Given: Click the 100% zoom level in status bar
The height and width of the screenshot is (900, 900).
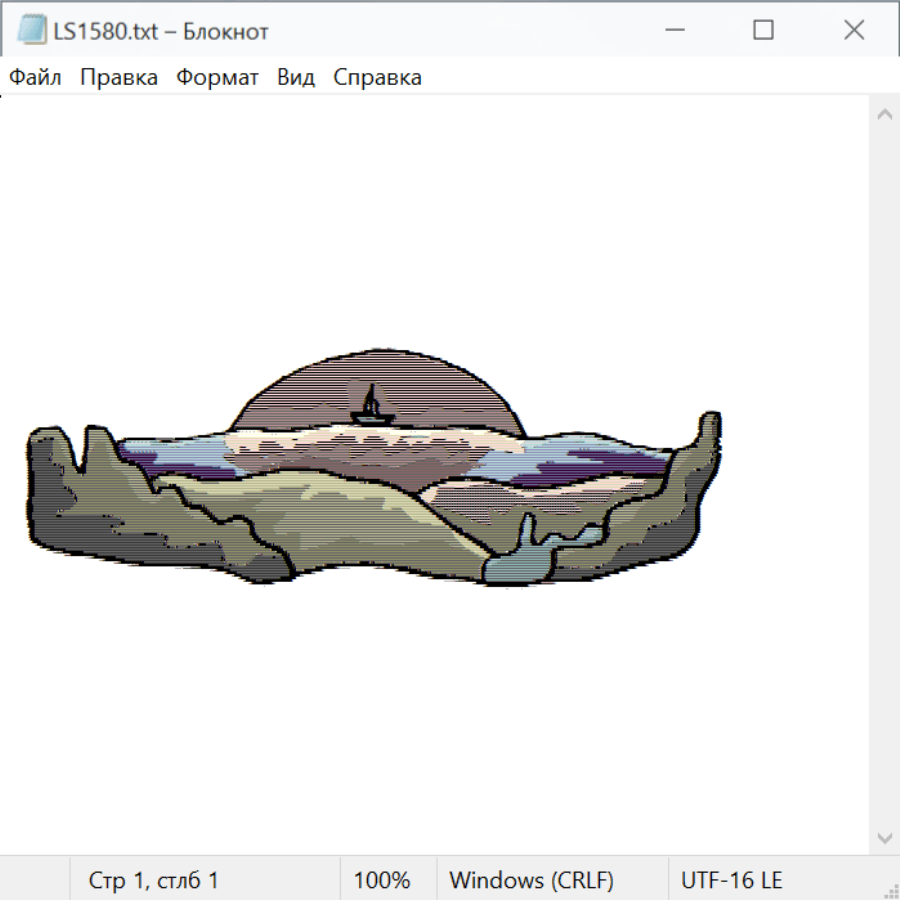Looking at the screenshot, I should coord(382,880).
